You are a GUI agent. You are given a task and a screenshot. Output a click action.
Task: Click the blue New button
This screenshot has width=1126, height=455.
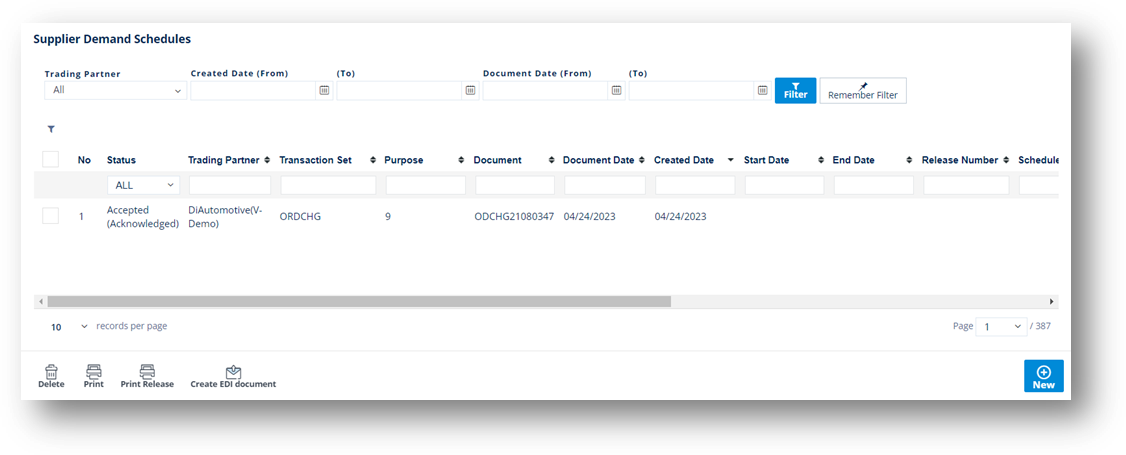click(1043, 376)
